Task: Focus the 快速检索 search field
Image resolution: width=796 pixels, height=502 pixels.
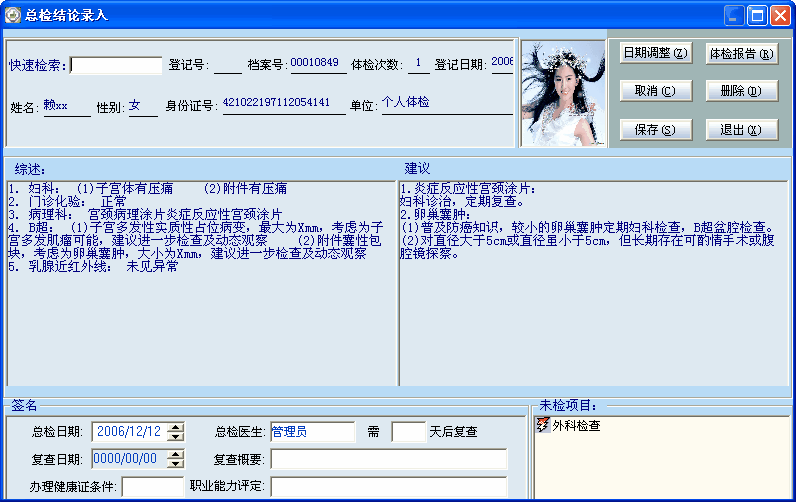Action: [116, 65]
